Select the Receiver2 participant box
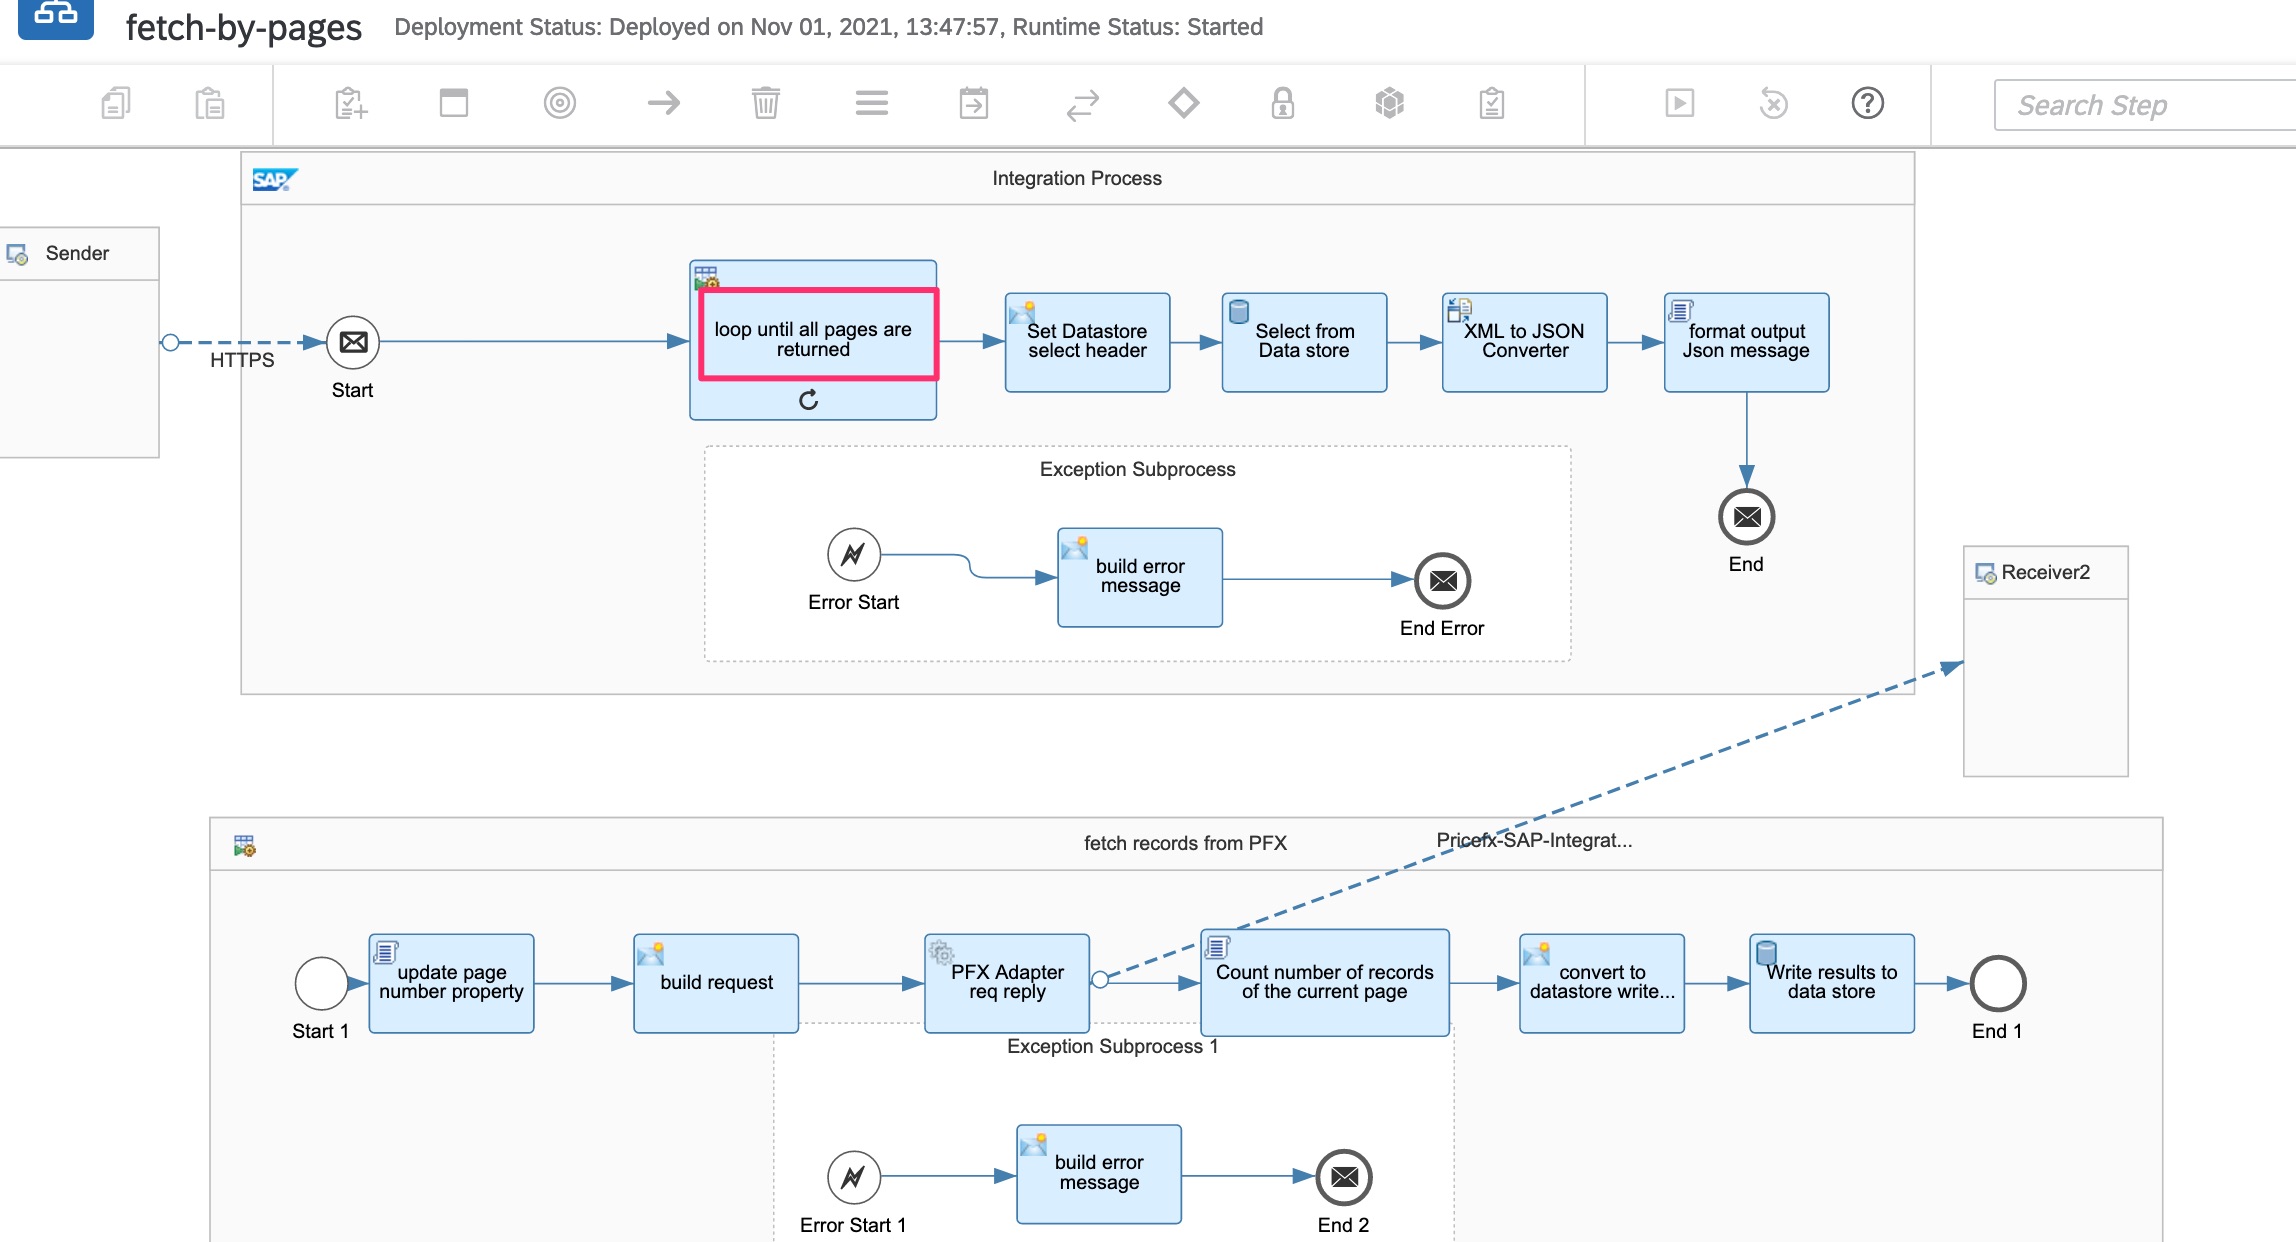Screen dimensions: 2296x1242 (x=2045, y=660)
